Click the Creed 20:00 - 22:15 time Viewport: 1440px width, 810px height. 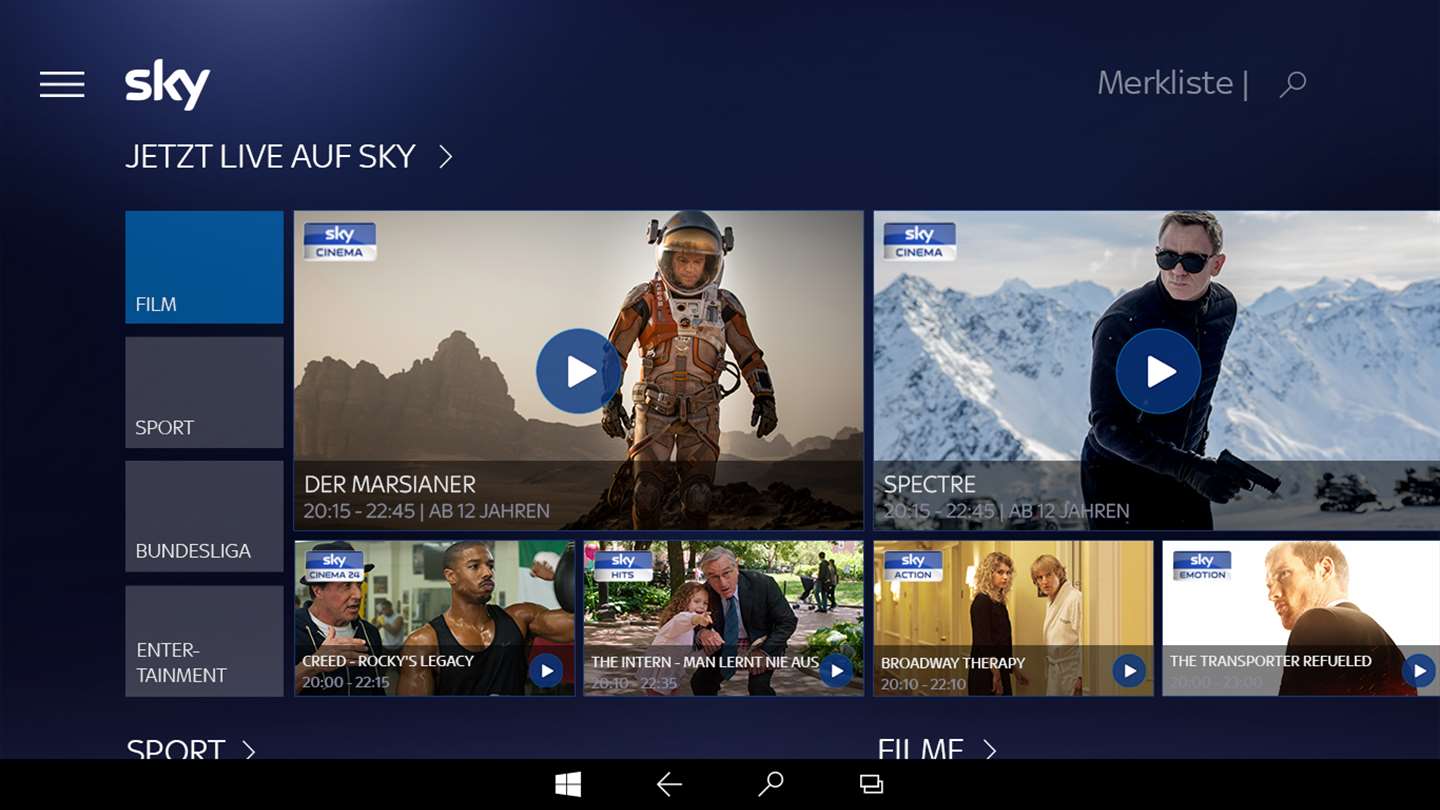pos(344,683)
